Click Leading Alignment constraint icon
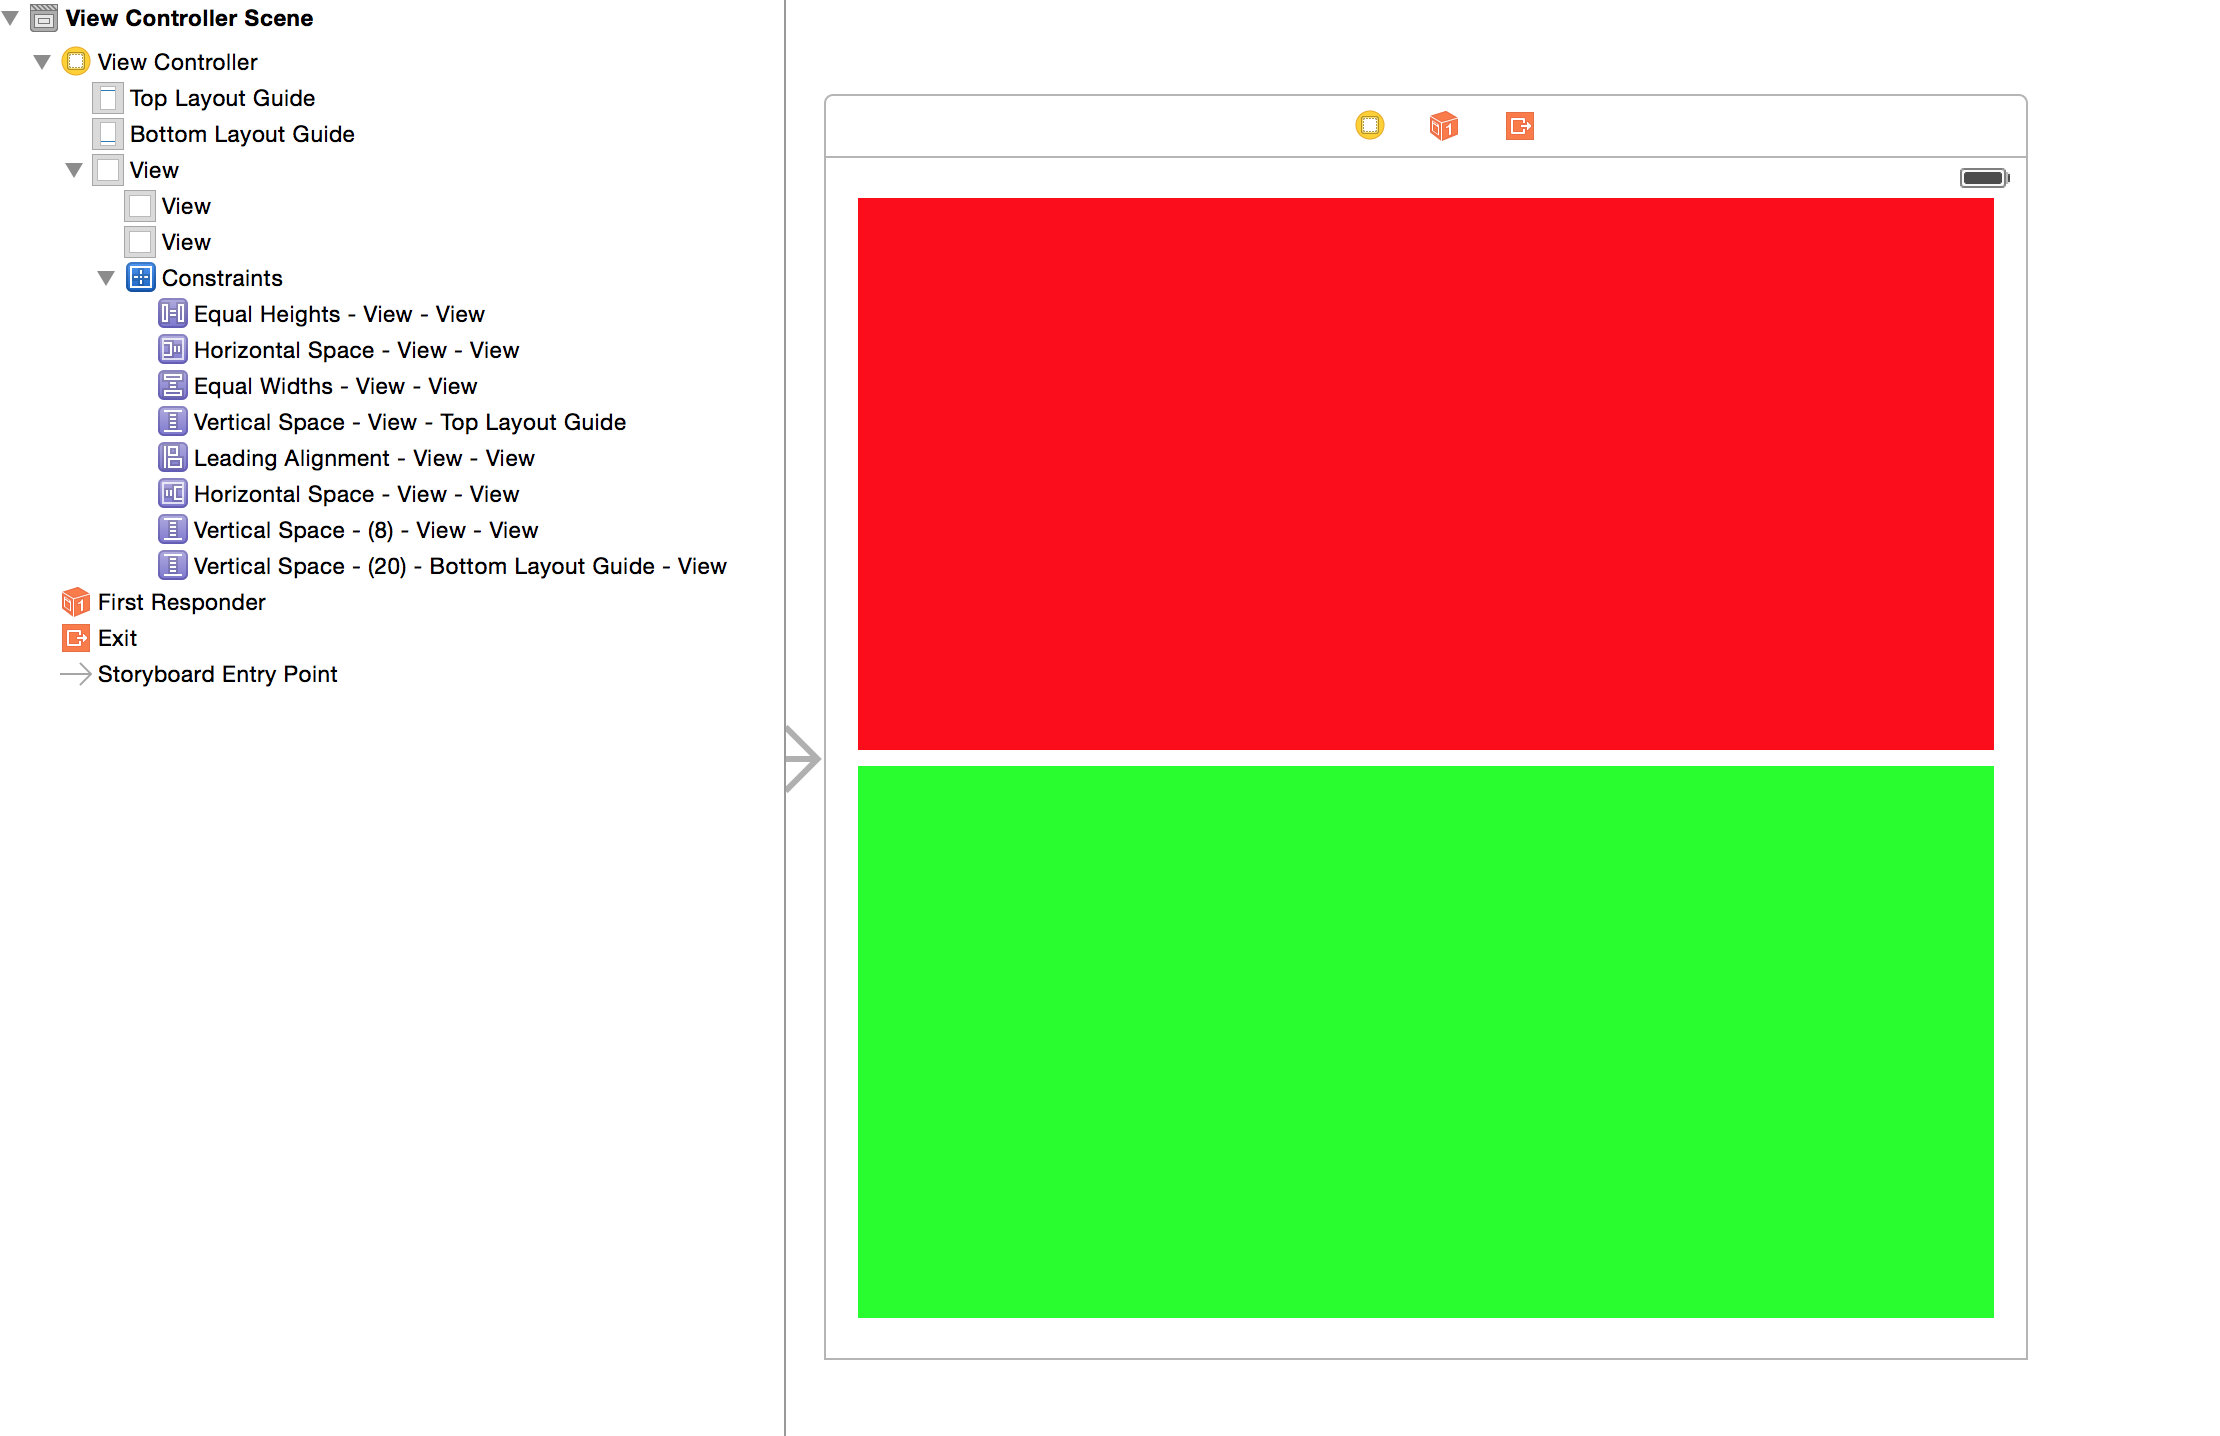The width and height of the screenshot is (2220, 1436). [172, 458]
